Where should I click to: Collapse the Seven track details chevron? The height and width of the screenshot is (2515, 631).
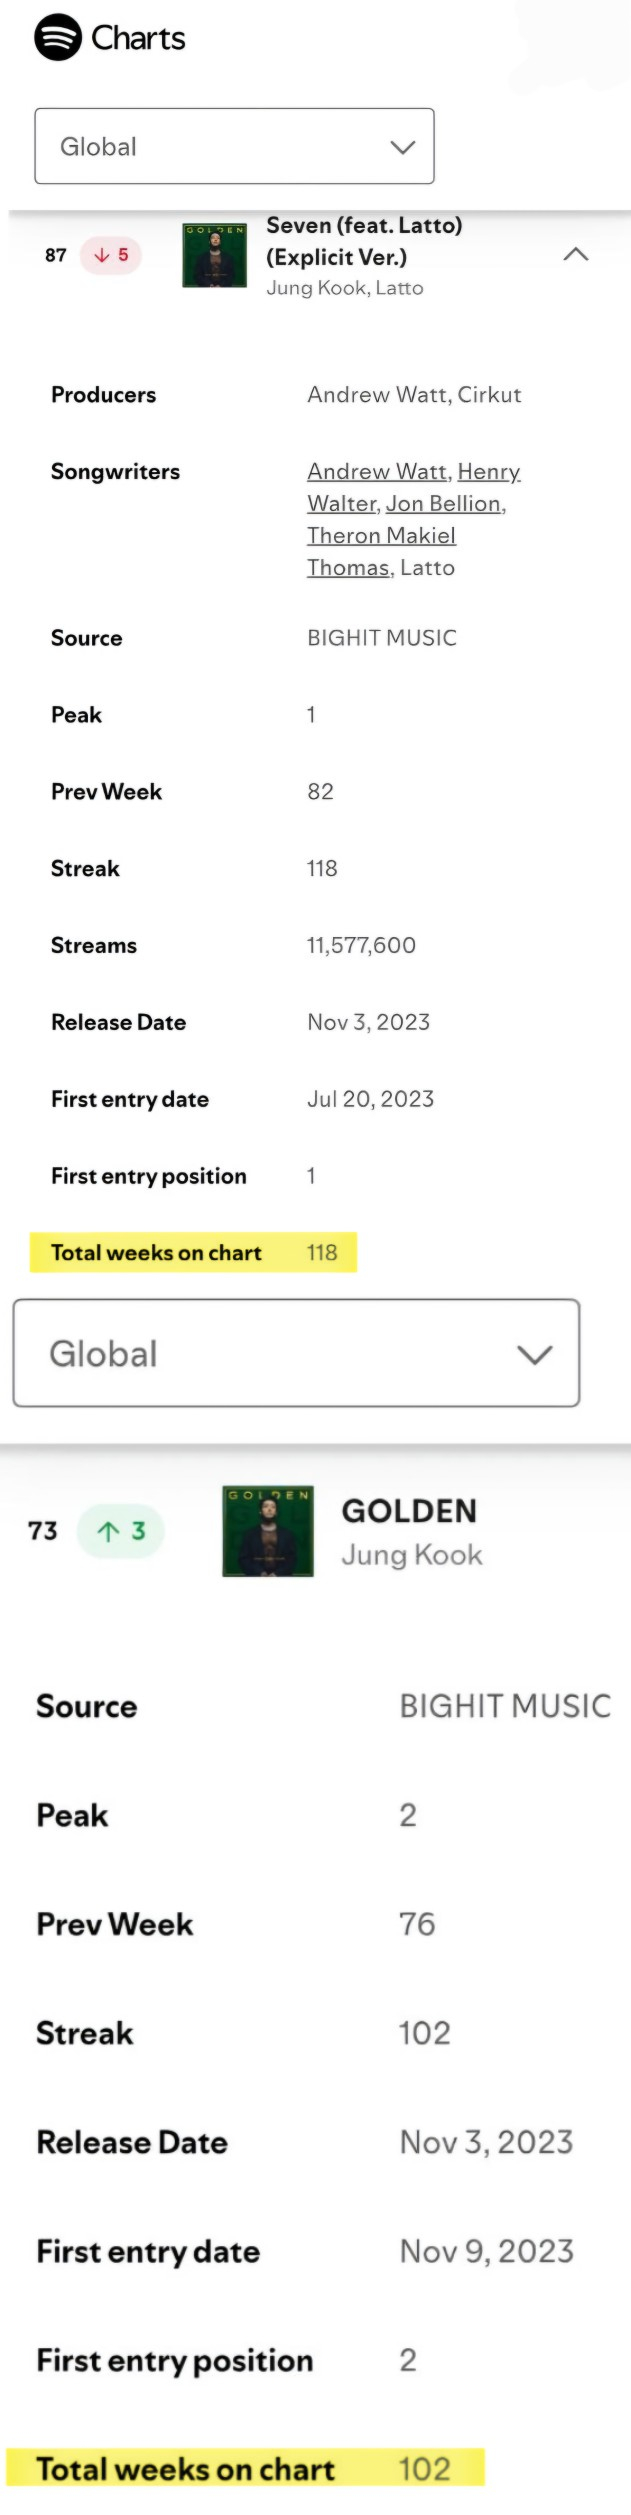[x=575, y=255]
